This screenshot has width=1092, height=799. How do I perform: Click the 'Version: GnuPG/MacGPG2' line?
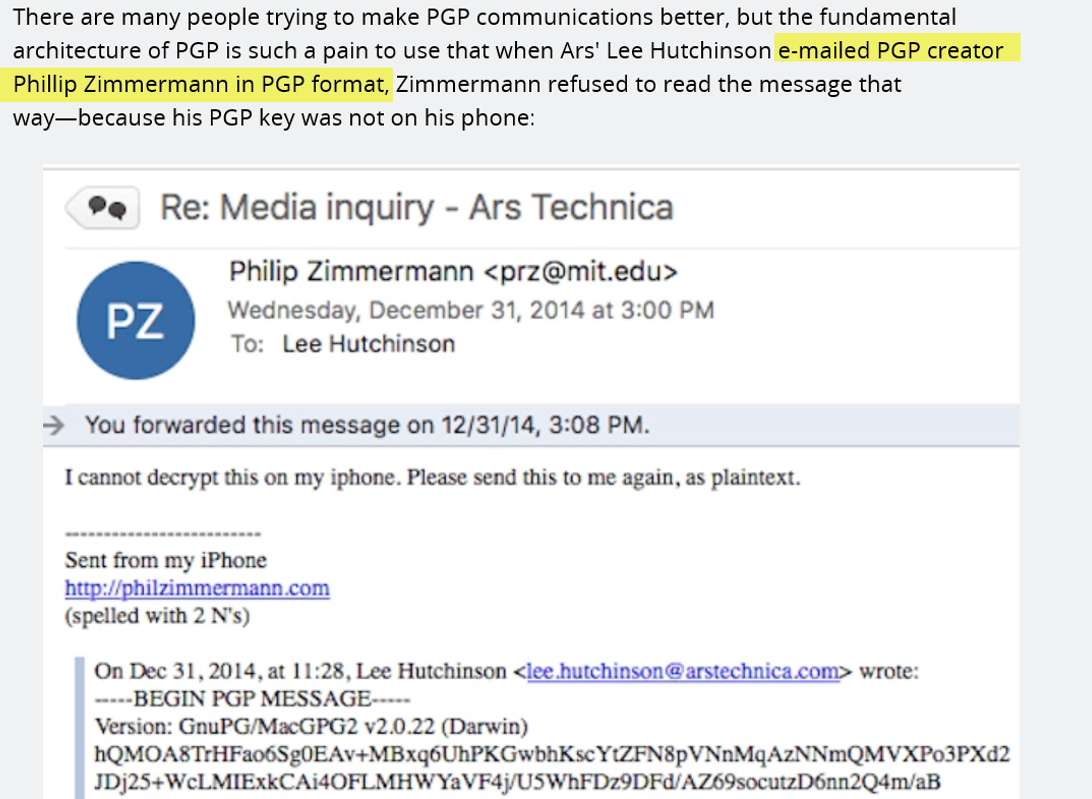pyautogui.click(x=311, y=727)
